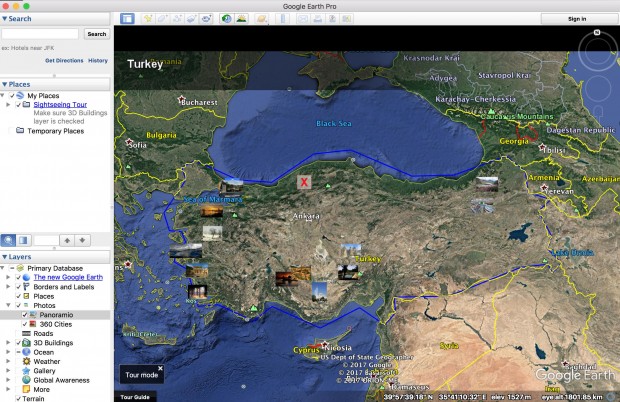Start the Record a Tour tool
Image resolution: width=620 pixels, height=402 pixels.
pos(206,19)
